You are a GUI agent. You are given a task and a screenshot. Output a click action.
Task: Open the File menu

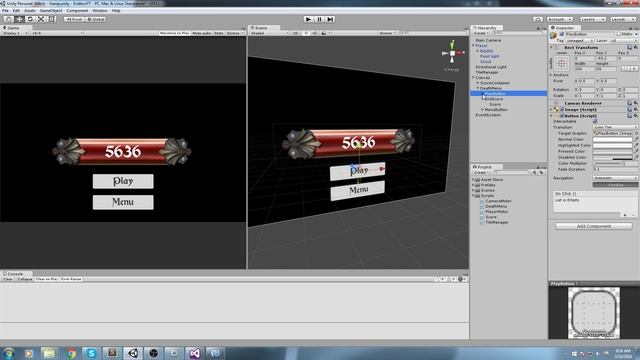point(5,11)
